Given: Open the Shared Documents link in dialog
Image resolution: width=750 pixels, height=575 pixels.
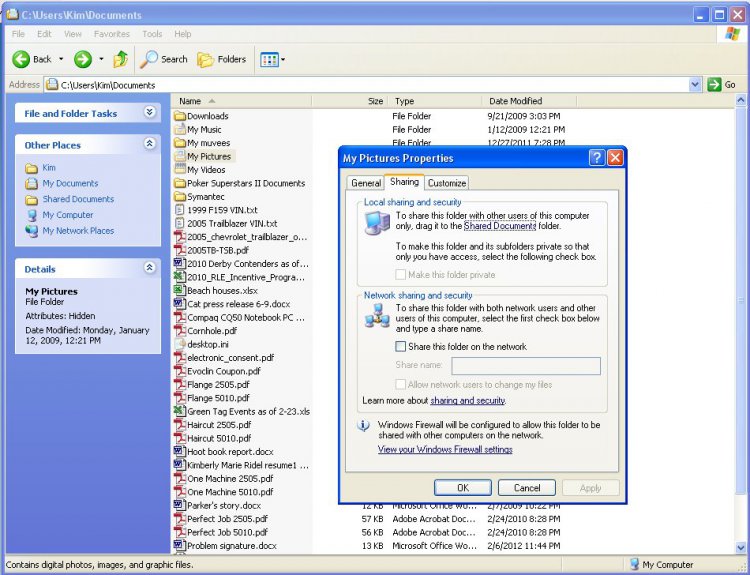Looking at the screenshot, I should [500, 226].
